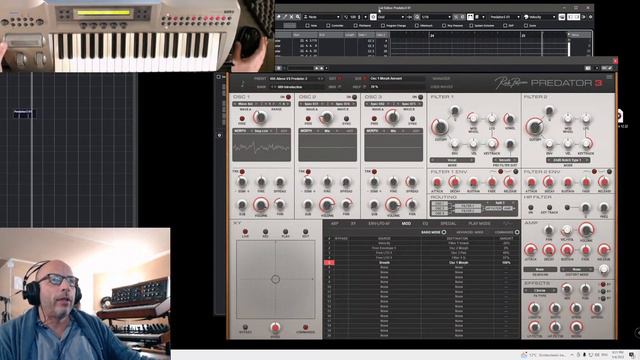Click the XY Bypass button
Image resolution: width=640 pixels, height=360 pixels.
pos(245,327)
